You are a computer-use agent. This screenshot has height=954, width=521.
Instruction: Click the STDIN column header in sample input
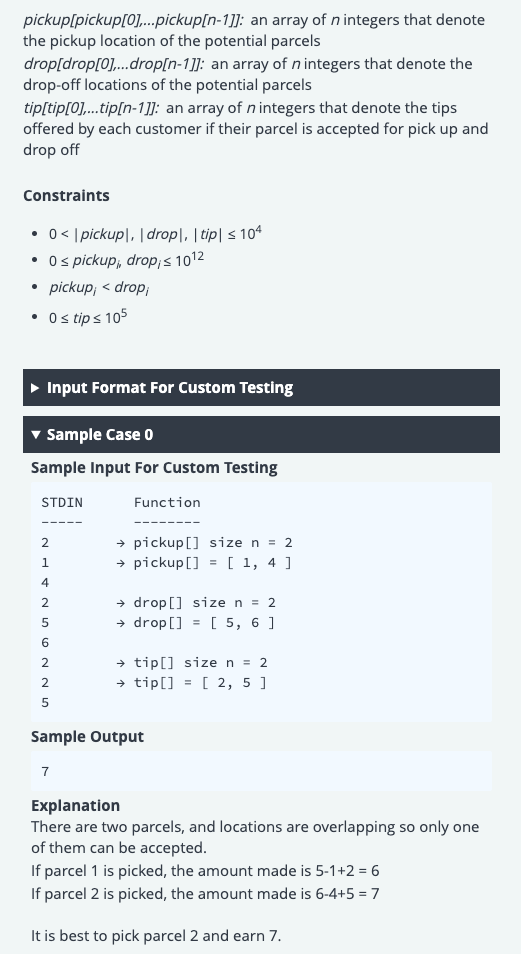62,503
